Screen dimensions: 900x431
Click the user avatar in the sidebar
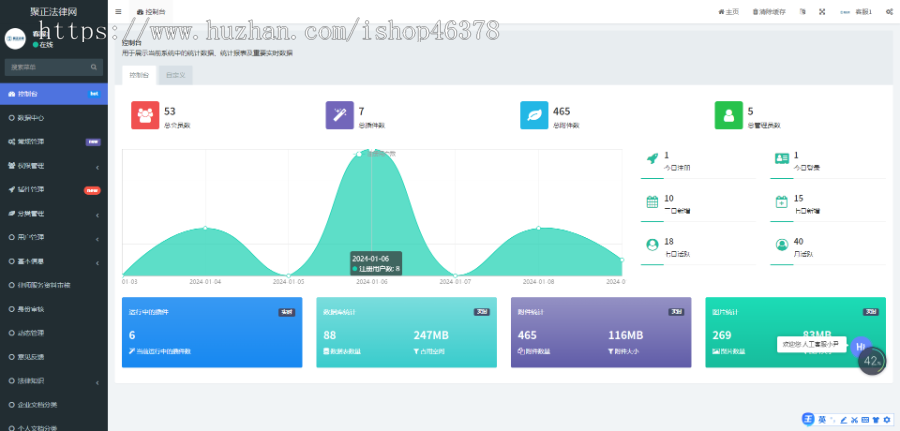pos(15,38)
